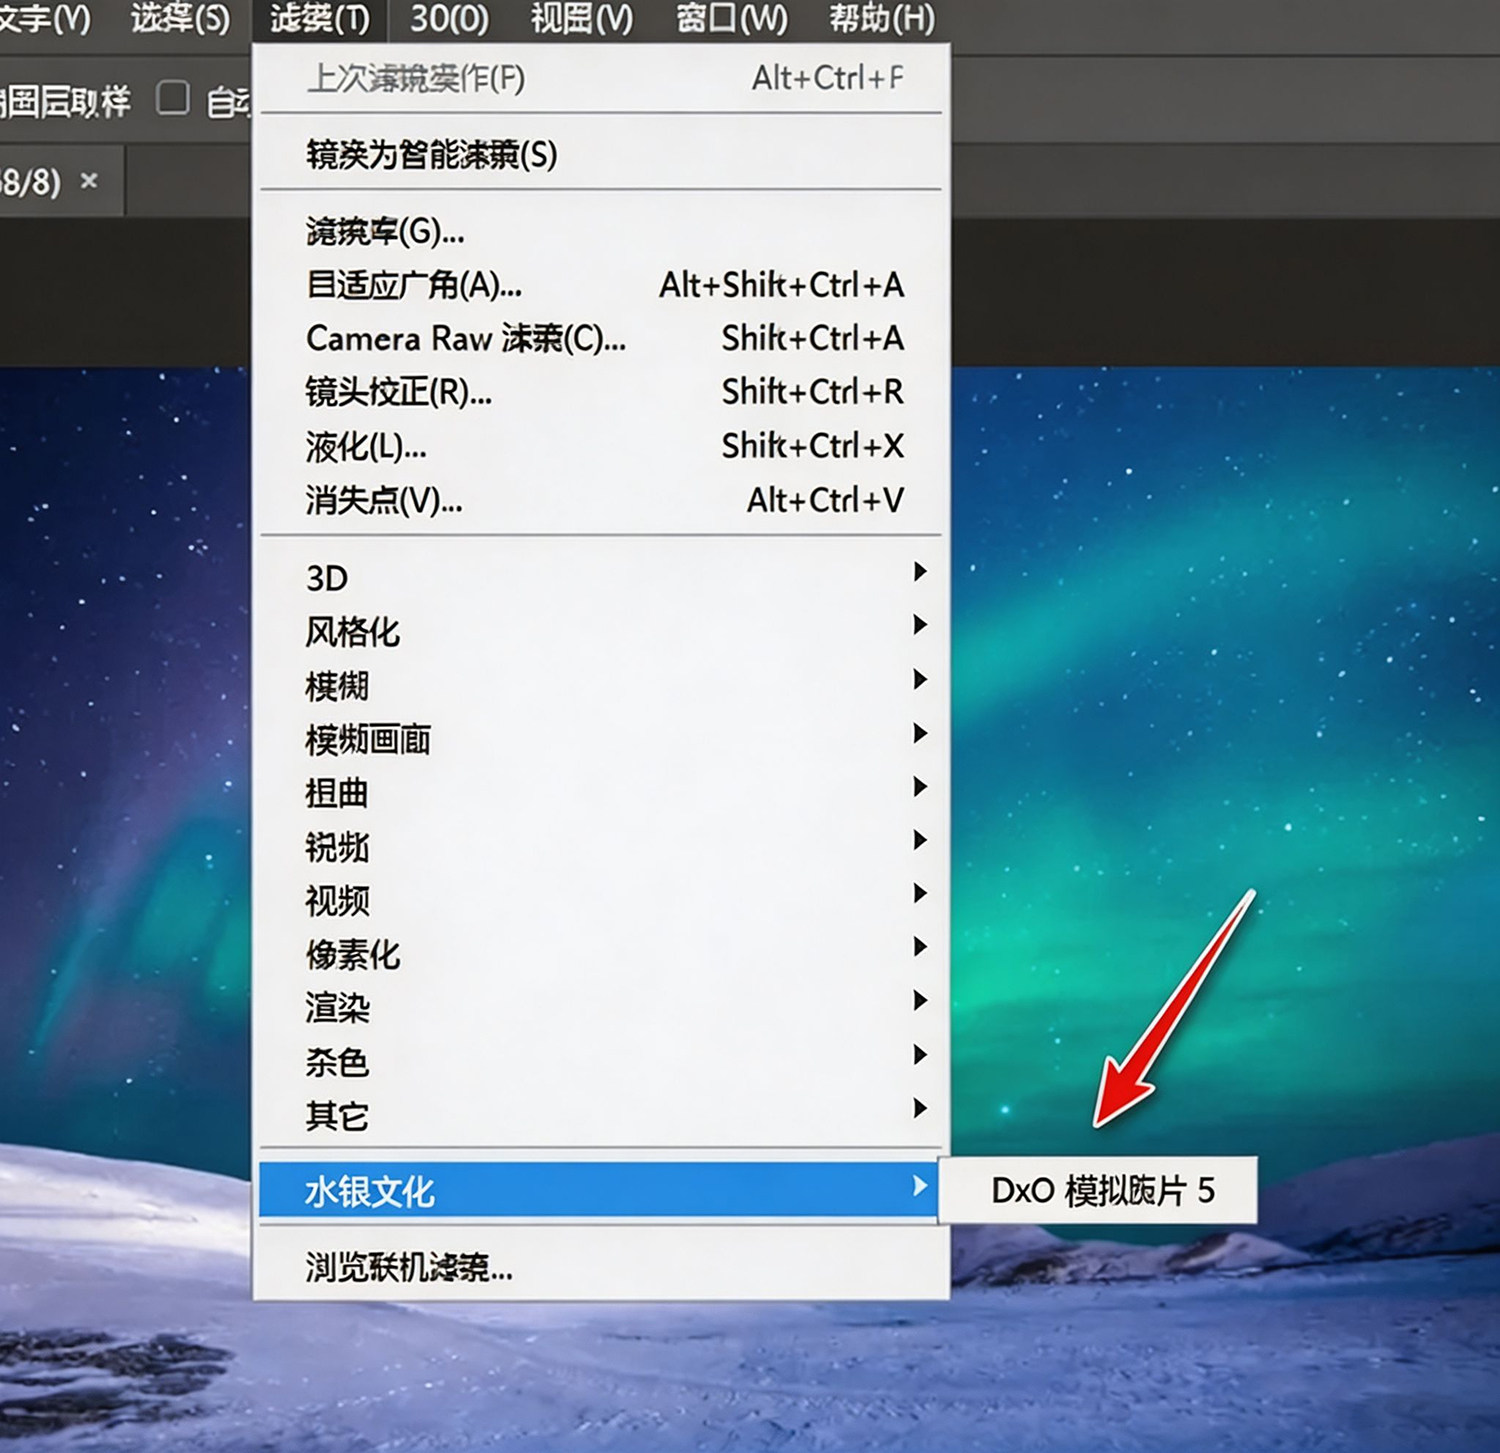Expand the 锐化 submenu
The height and width of the screenshot is (1453, 1500).
click(600, 846)
